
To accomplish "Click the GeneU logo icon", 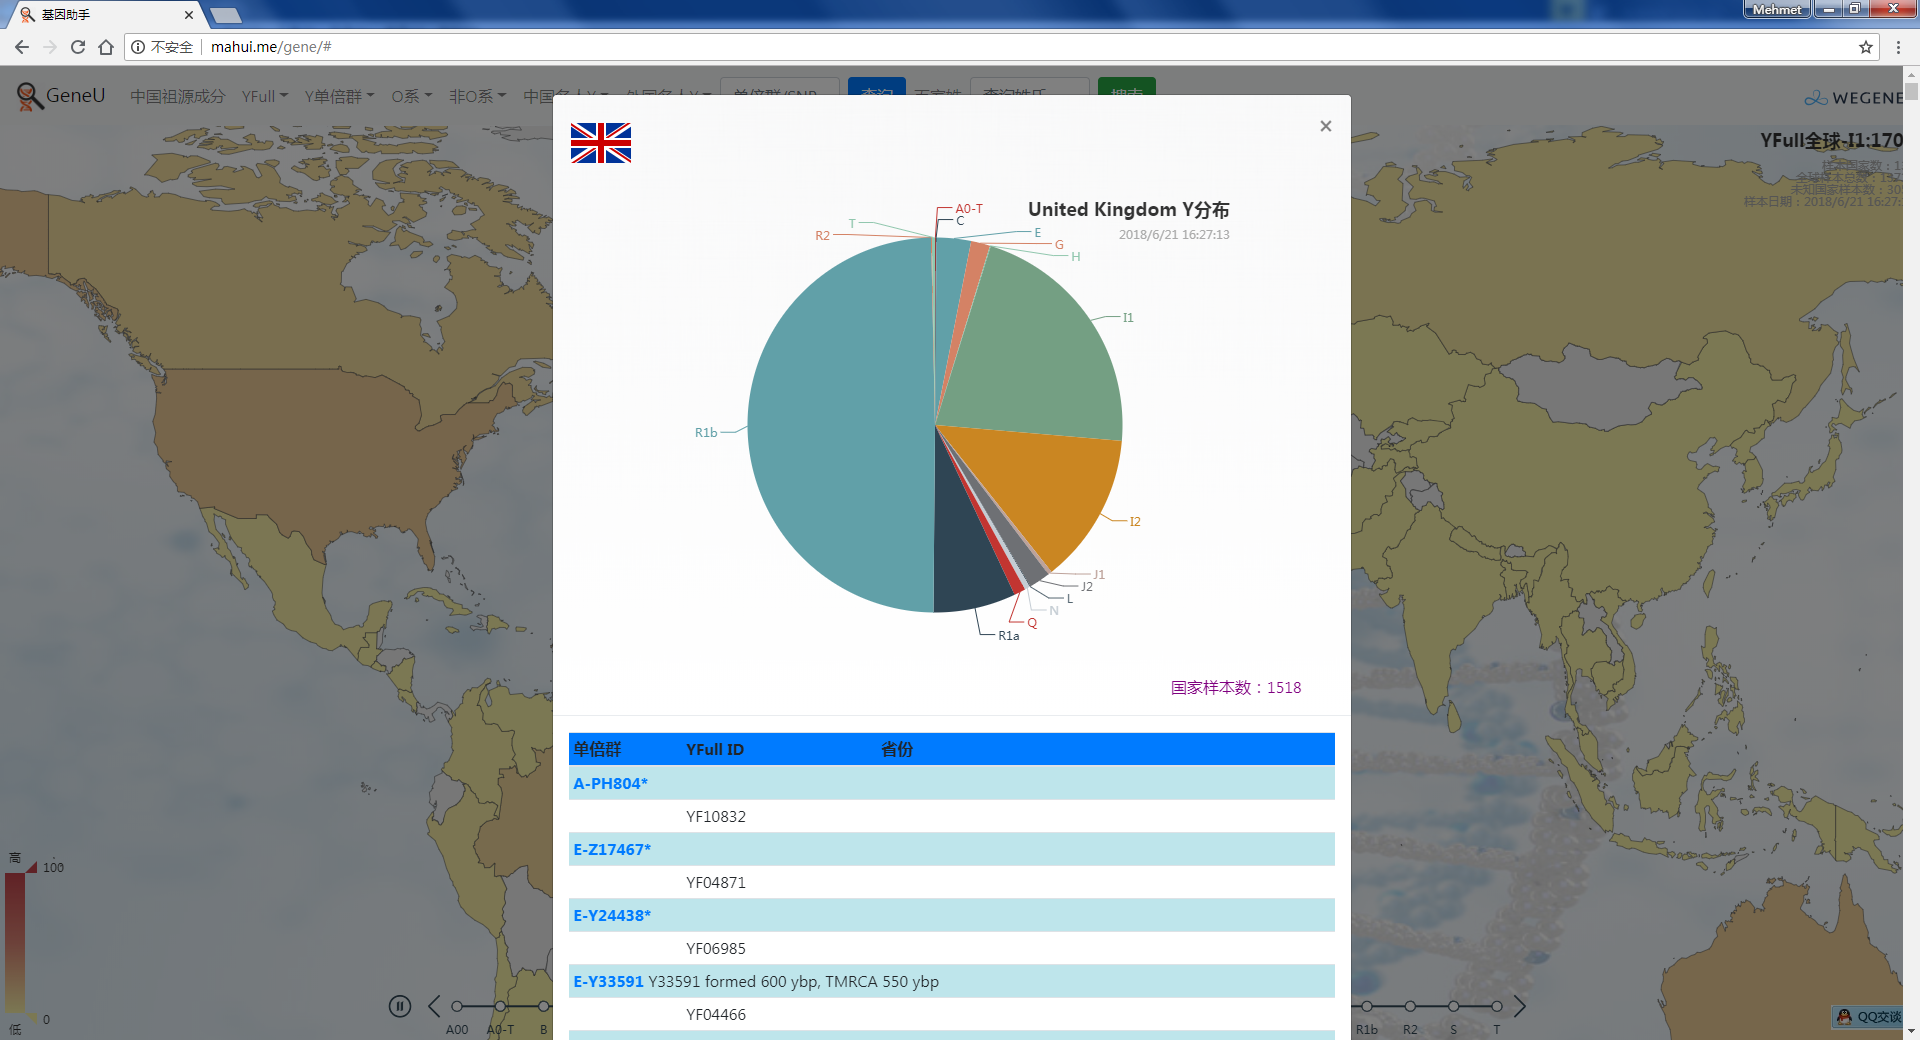I will [x=30, y=96].
